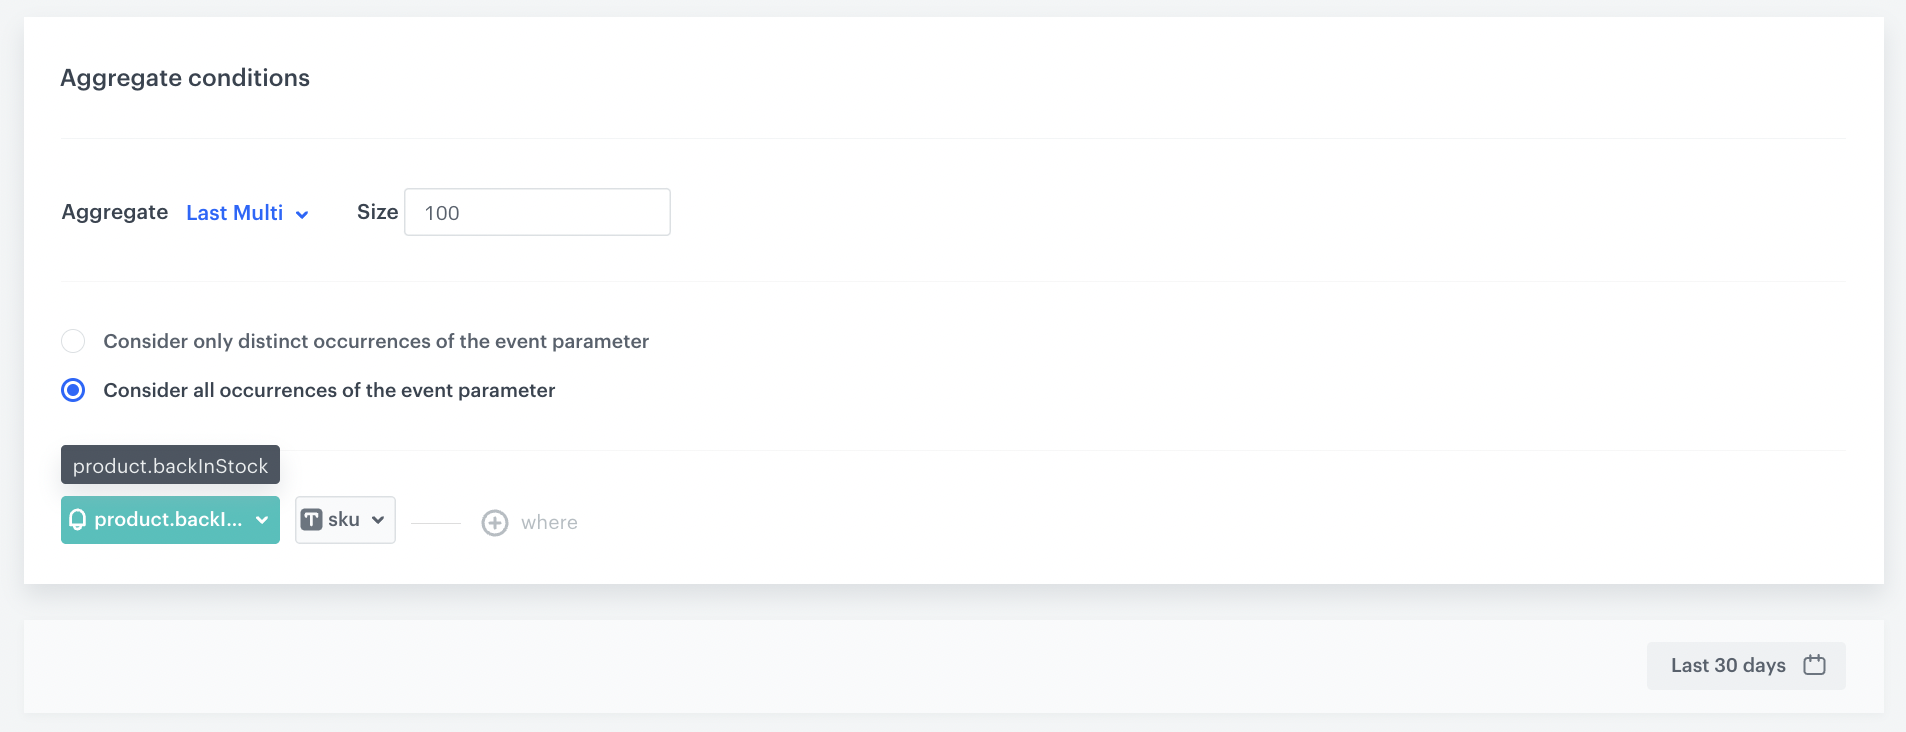Open the Last Multi aggregate type dropdown
Screen dimensions: 1906x732
tap(247, 213)
